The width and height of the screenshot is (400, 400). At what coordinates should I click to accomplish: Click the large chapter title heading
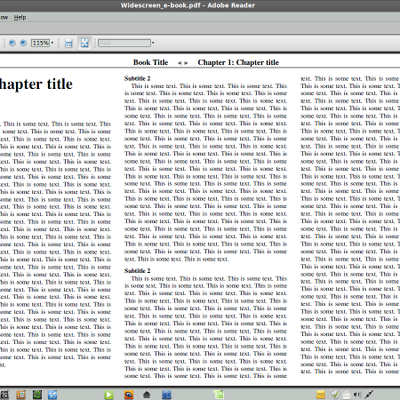[36, 84]
